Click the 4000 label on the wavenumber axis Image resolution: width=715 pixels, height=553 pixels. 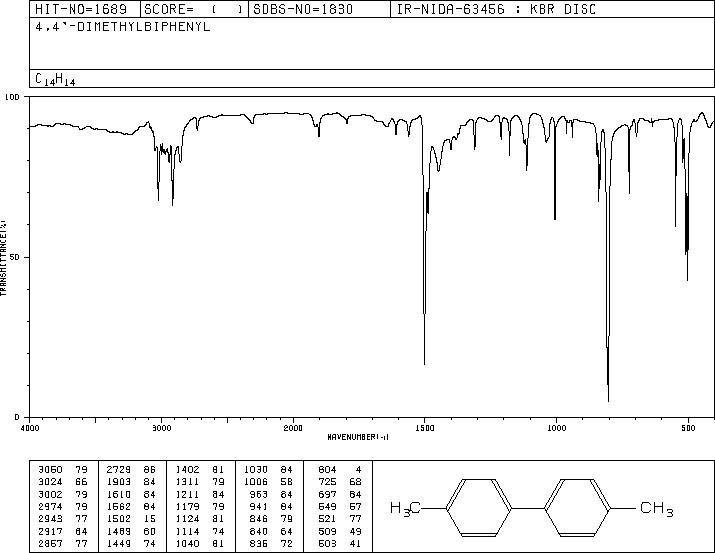click(x=30, y=428)
